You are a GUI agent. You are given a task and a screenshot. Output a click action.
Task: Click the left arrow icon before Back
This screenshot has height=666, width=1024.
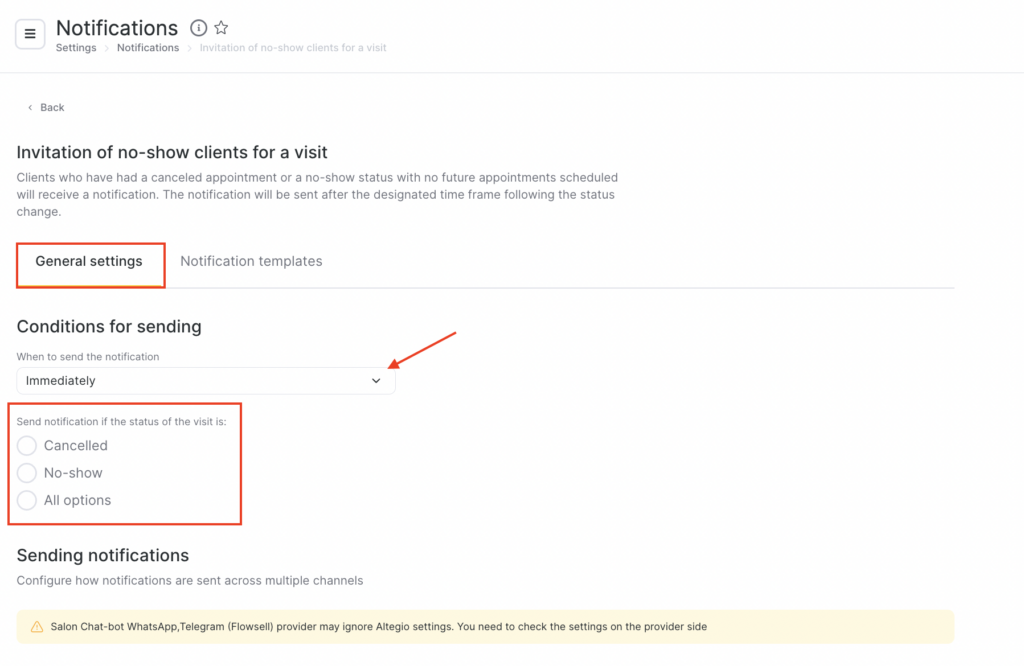[x=30, y=108]
